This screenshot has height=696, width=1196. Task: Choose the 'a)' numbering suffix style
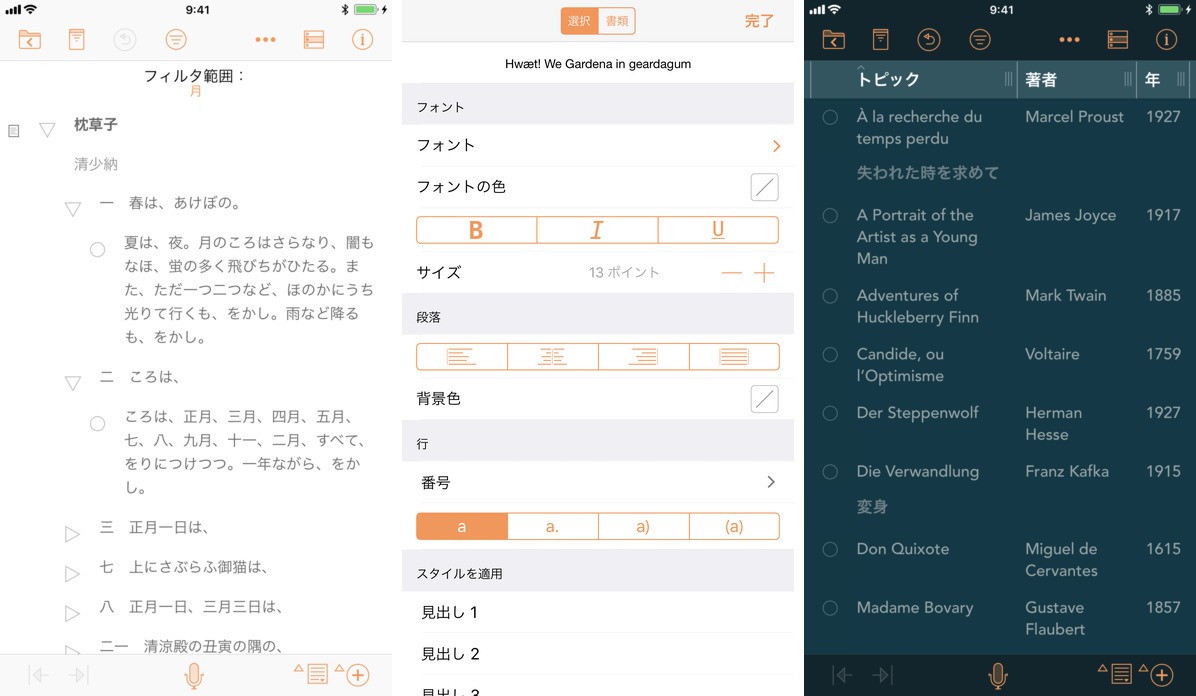click(643, 527)
